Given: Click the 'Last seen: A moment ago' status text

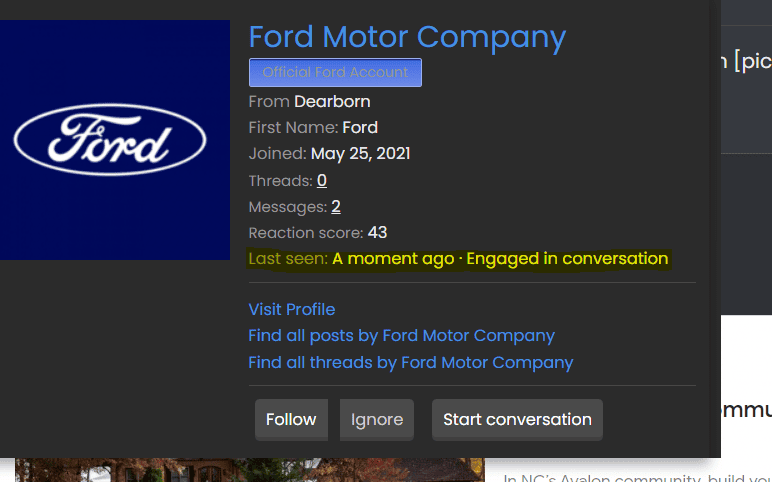Looking at the screenshot, I should tap(351, 259).
